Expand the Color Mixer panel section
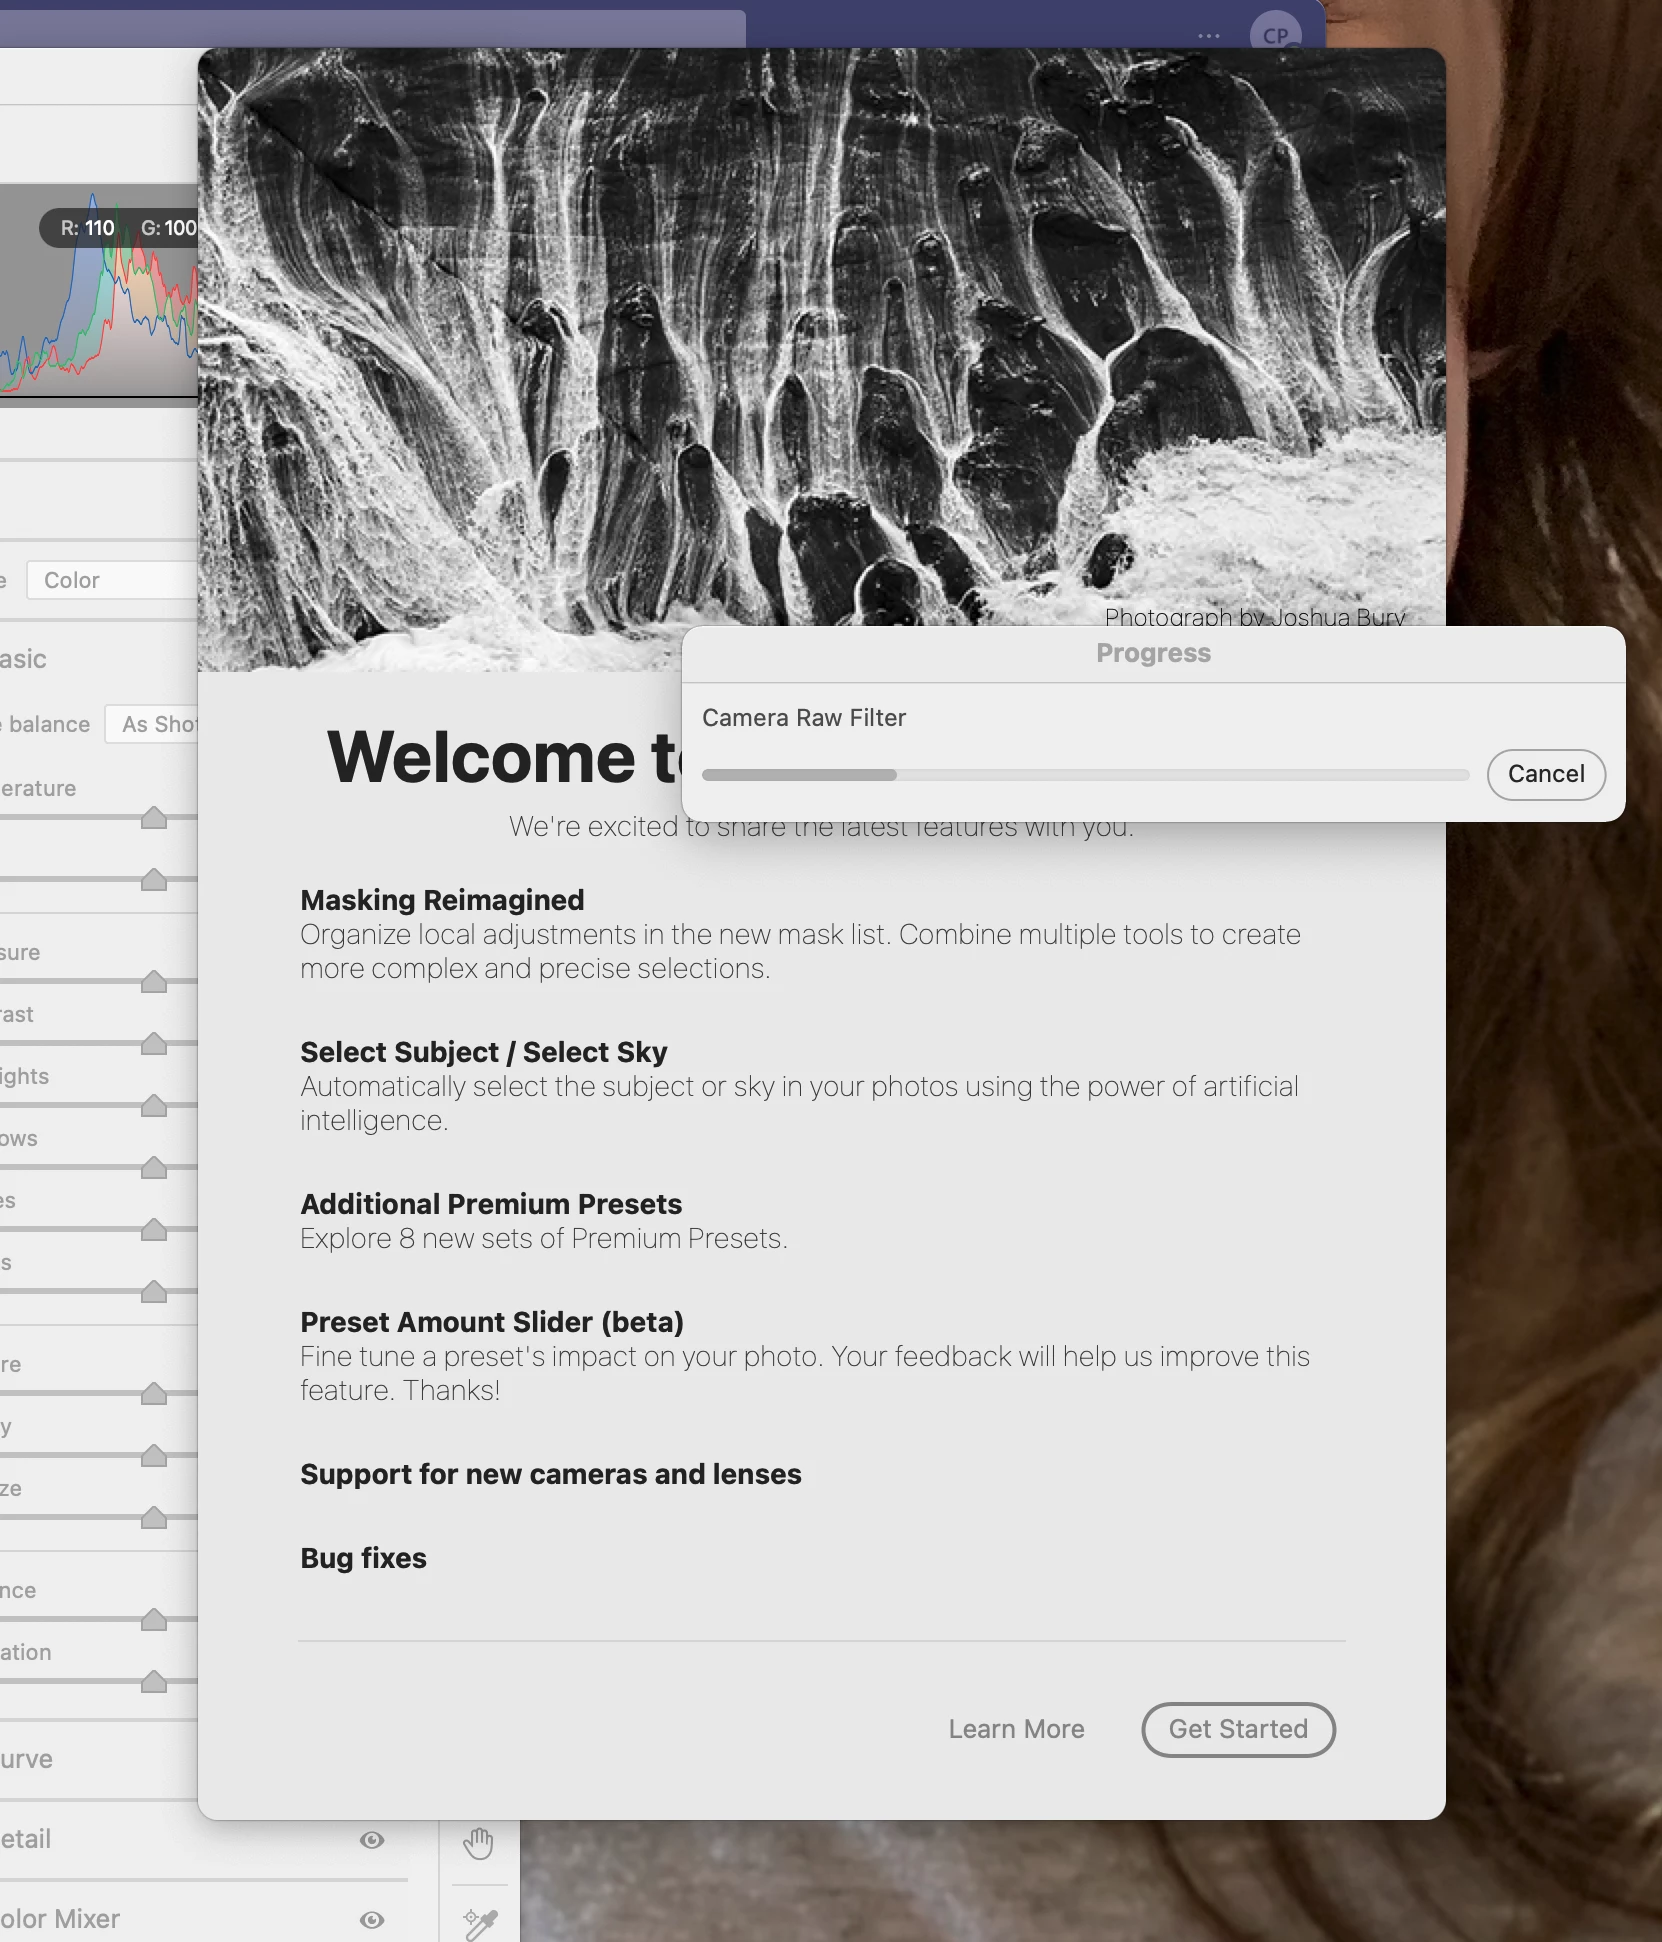1662x1942 pixels. coord(60,1919)
